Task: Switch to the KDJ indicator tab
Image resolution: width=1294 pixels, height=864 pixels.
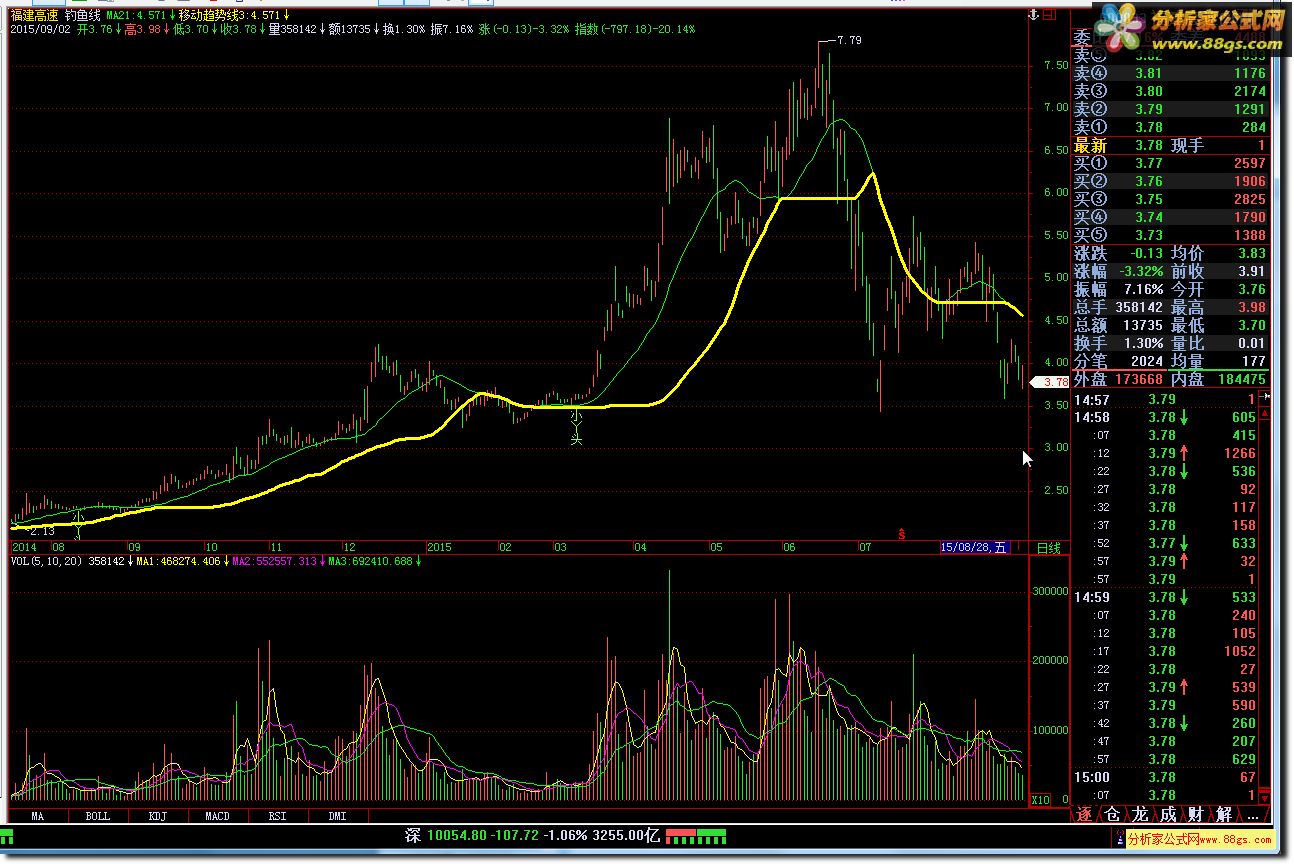Action: click(x=157, y=816)
